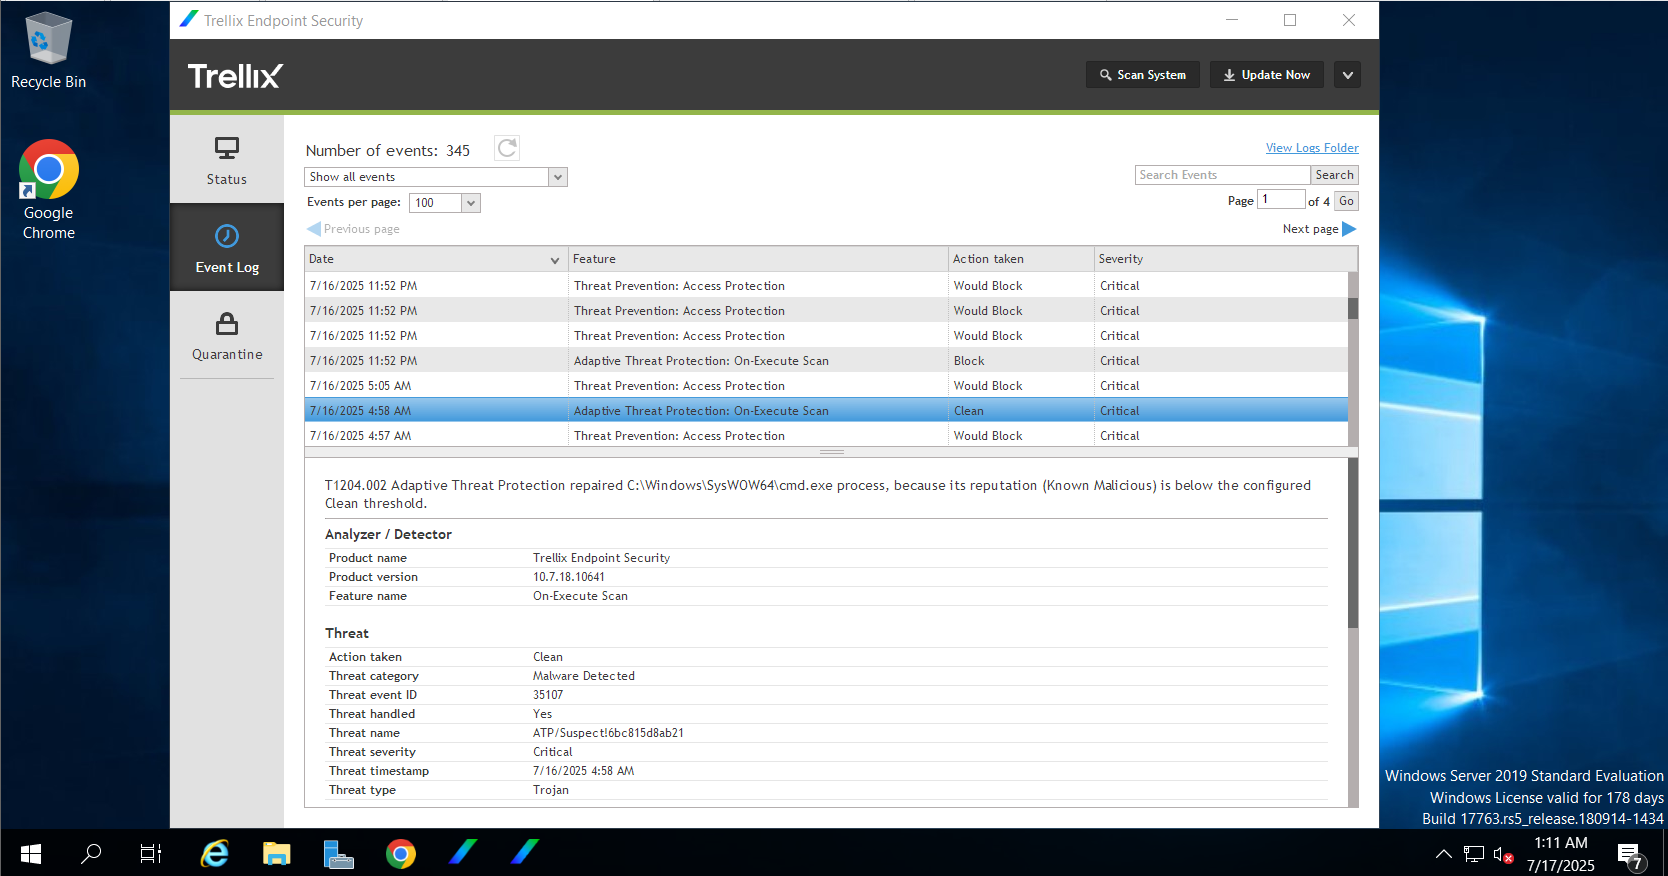Sort by the Feature column header
The width and height of the screenshot is (1668, 876).
point(758,259)
